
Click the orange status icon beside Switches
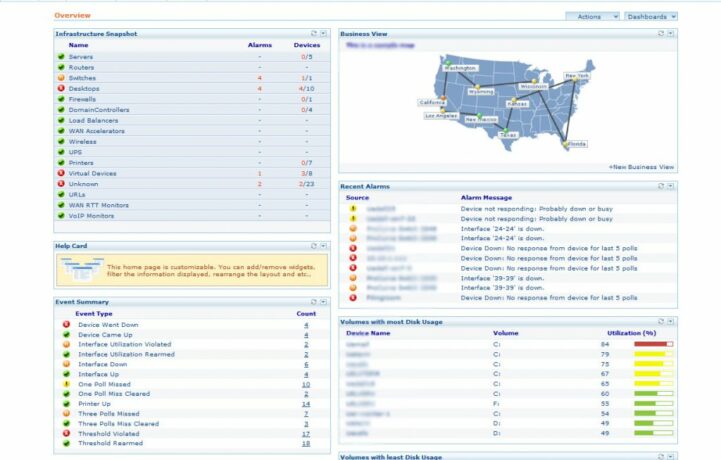(61, 78)
